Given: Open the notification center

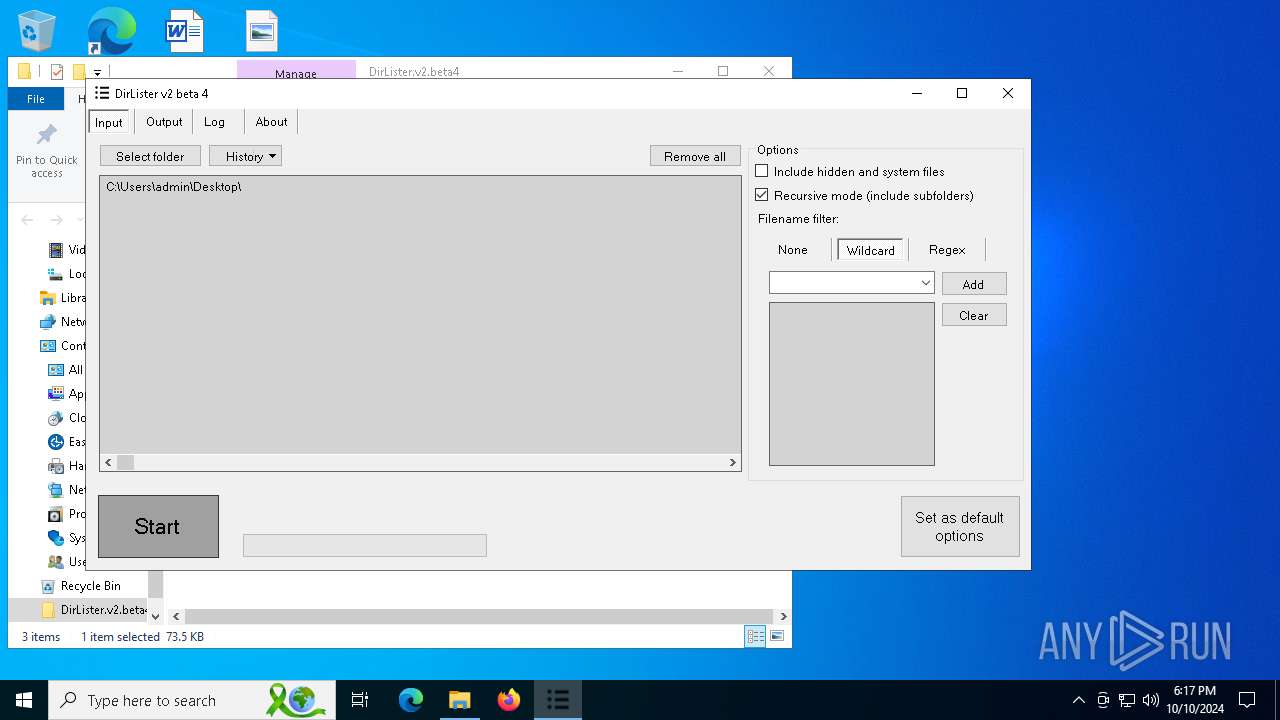Looking at the screenshot, I should coord(1247,700).
